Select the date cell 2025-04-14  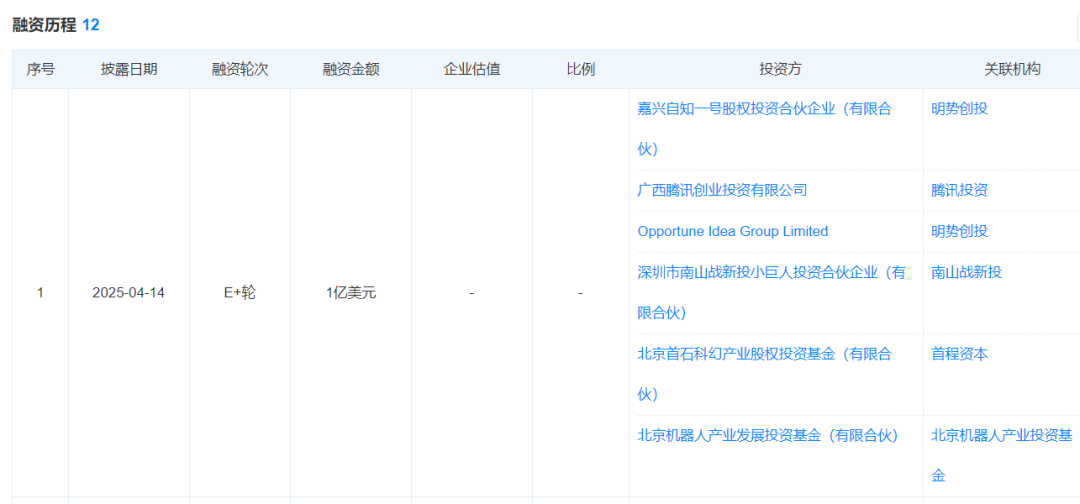[129, 293]
